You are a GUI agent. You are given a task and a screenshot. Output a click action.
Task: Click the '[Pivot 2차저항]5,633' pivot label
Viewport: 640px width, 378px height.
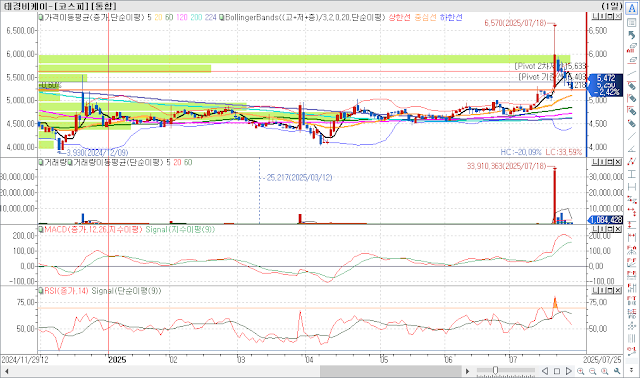point(550,66)
